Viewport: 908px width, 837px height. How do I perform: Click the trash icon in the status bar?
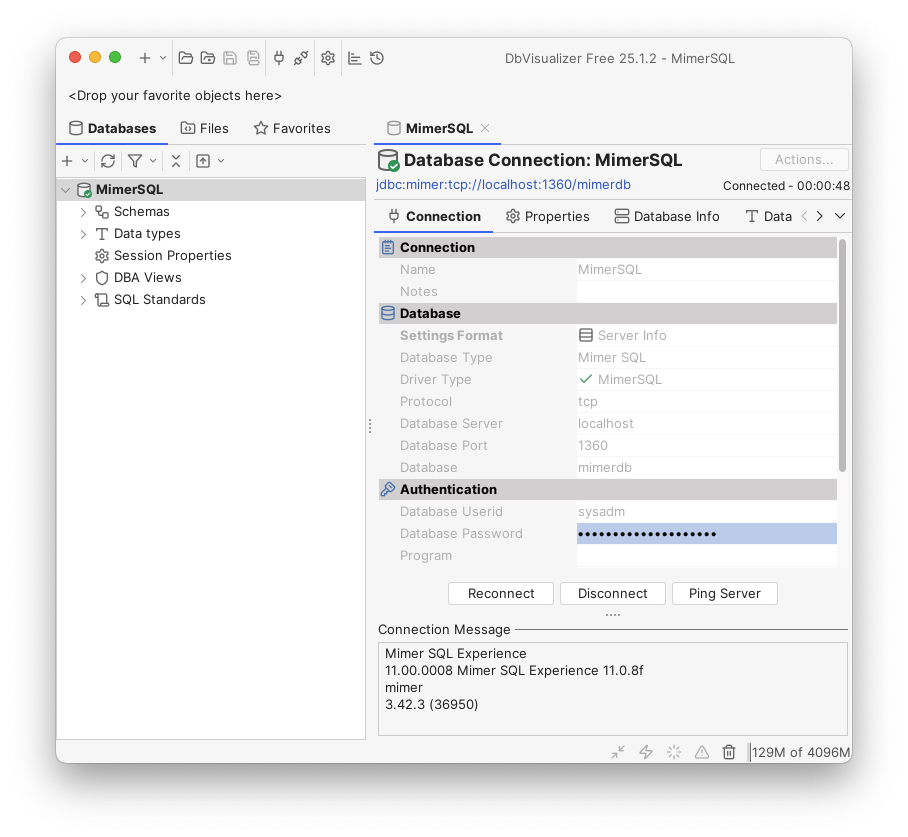coord(729,751)
